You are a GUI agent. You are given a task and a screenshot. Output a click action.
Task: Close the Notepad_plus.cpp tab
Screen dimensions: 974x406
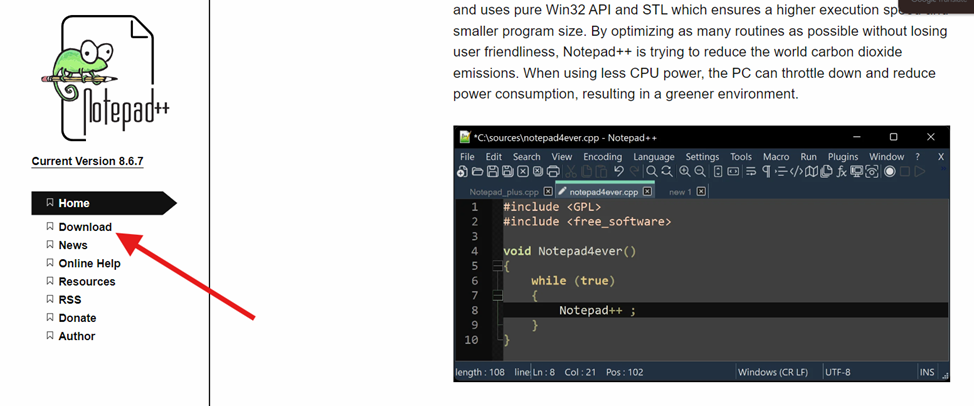tap(548, 191)
